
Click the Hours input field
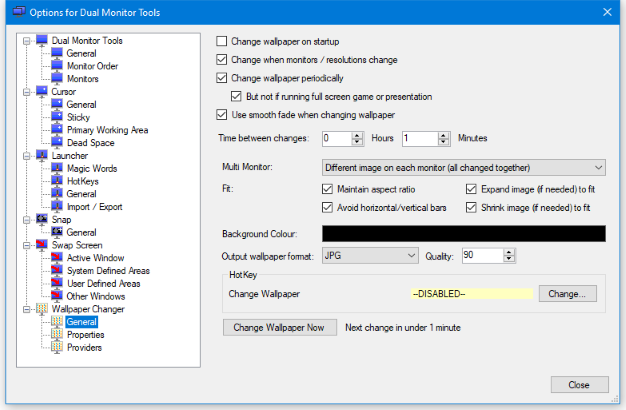pyautogui.click(x=337, y=139)
